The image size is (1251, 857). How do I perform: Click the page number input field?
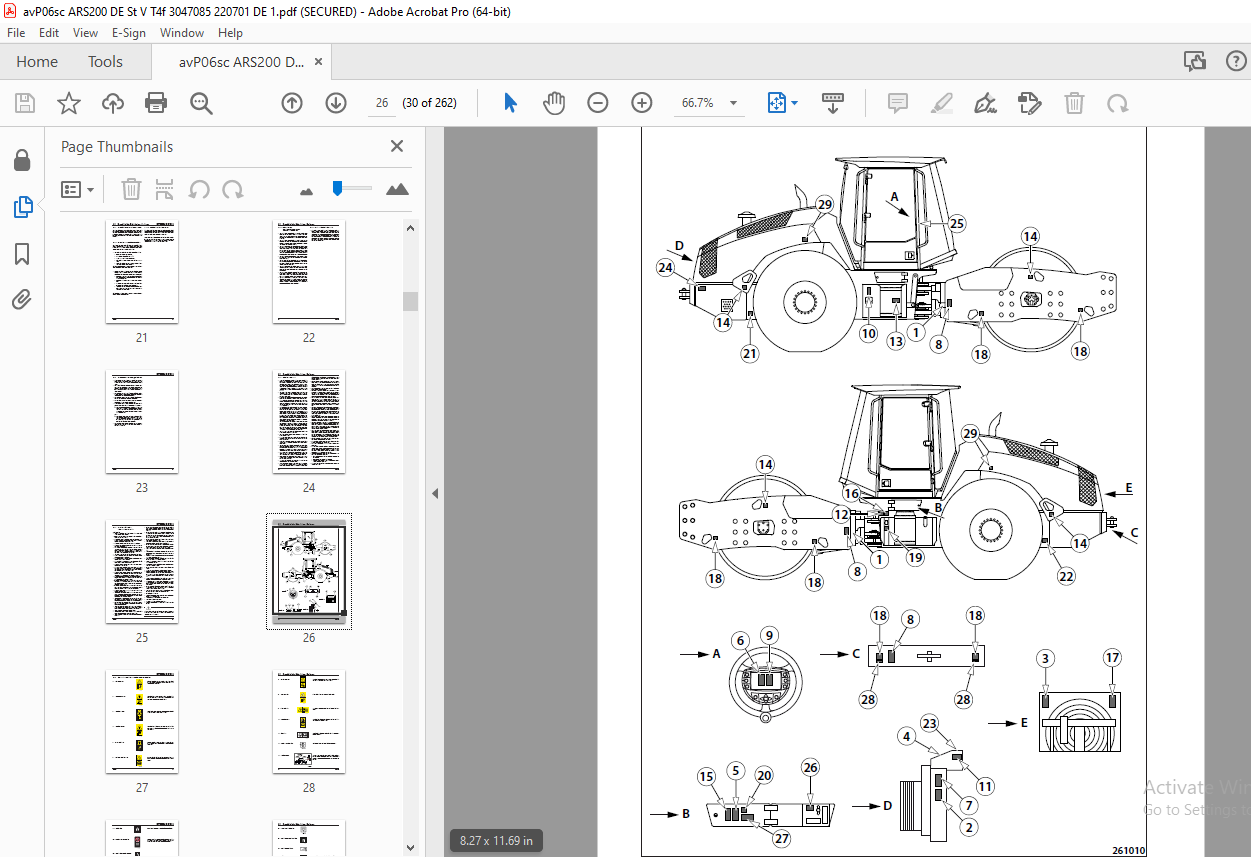[x=382, y=103]
